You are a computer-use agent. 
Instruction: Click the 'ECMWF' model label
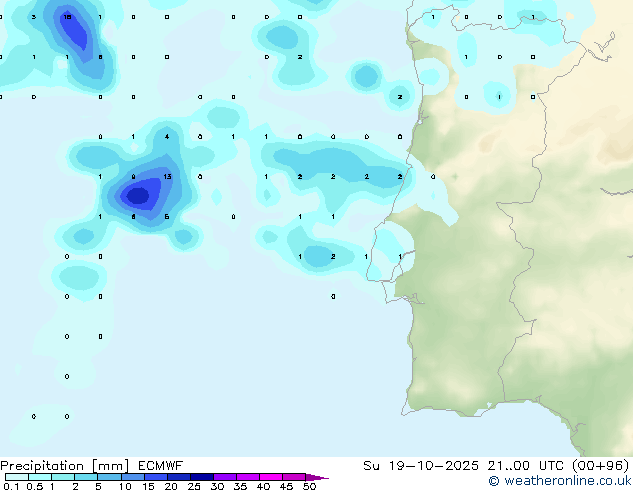pyautogui.click(x=161, y=466)
